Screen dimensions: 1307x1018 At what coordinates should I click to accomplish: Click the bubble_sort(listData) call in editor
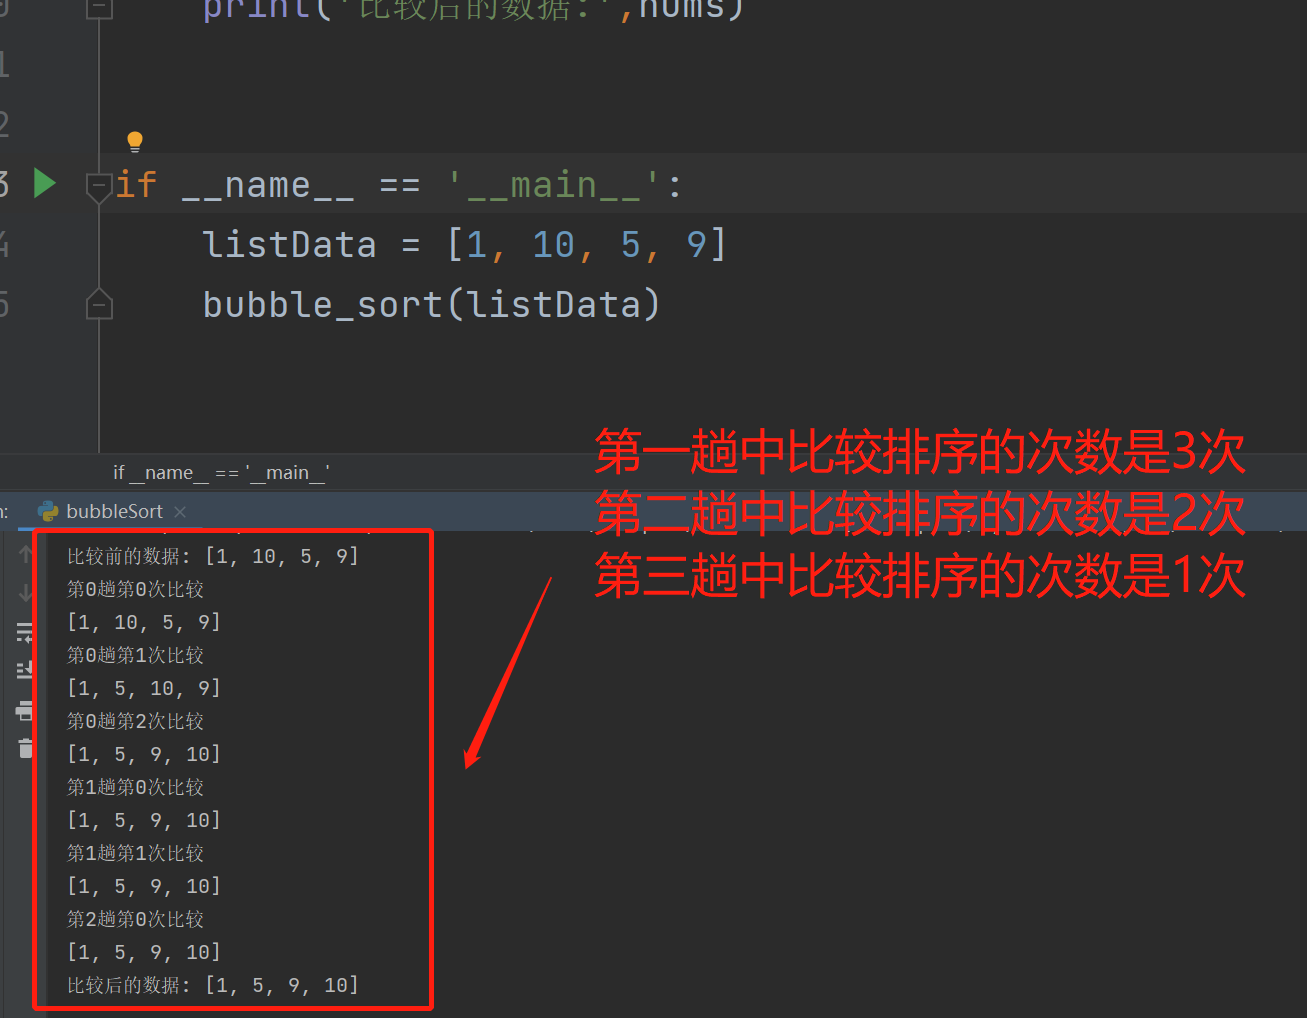(432, 304)
